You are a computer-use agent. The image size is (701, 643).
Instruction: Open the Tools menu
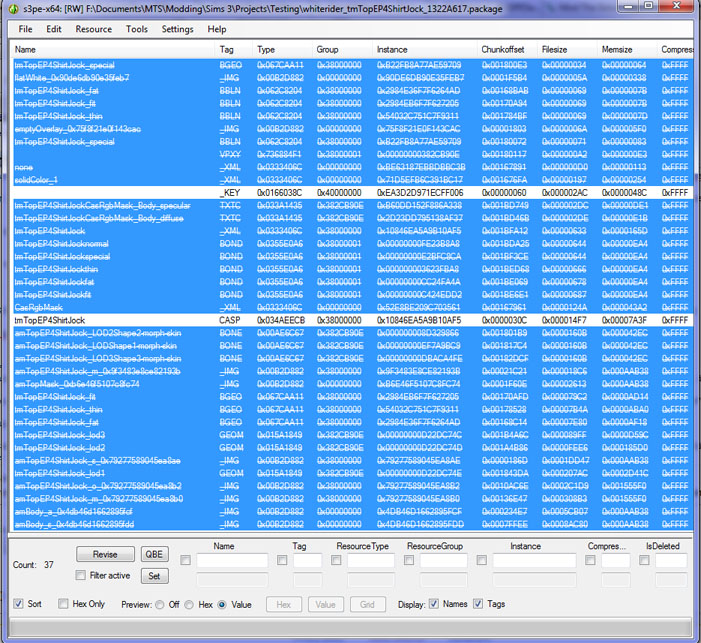click(x=137, y=29)
